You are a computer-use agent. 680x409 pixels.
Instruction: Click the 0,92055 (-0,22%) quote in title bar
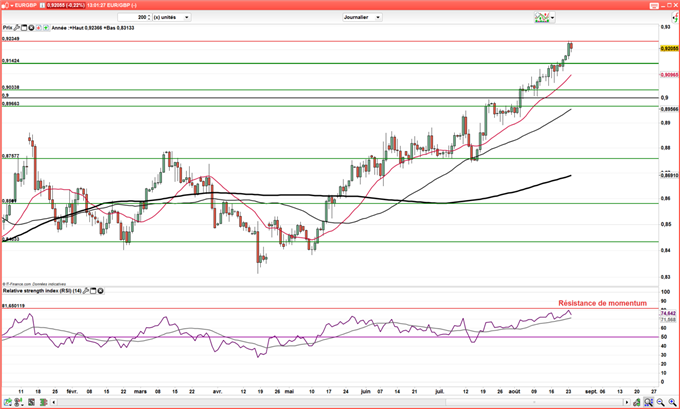tap(66, 5)
